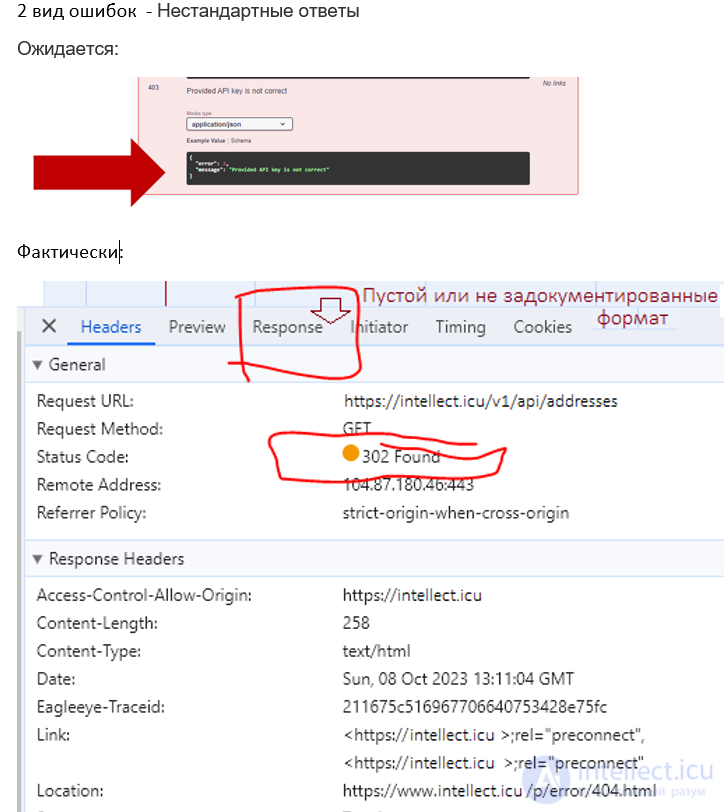Click the orange status indicator dot
This screenshot has width=725, height=812.
351,453
